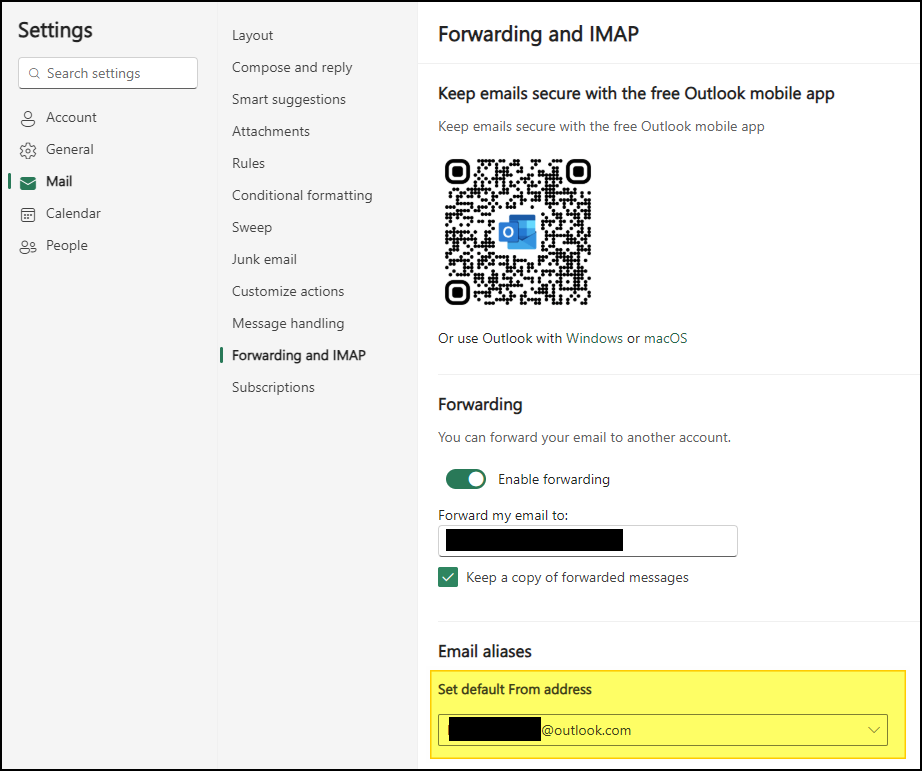Open Compose and reply settings
922x771 pixels.
click(x=292, y=68)
